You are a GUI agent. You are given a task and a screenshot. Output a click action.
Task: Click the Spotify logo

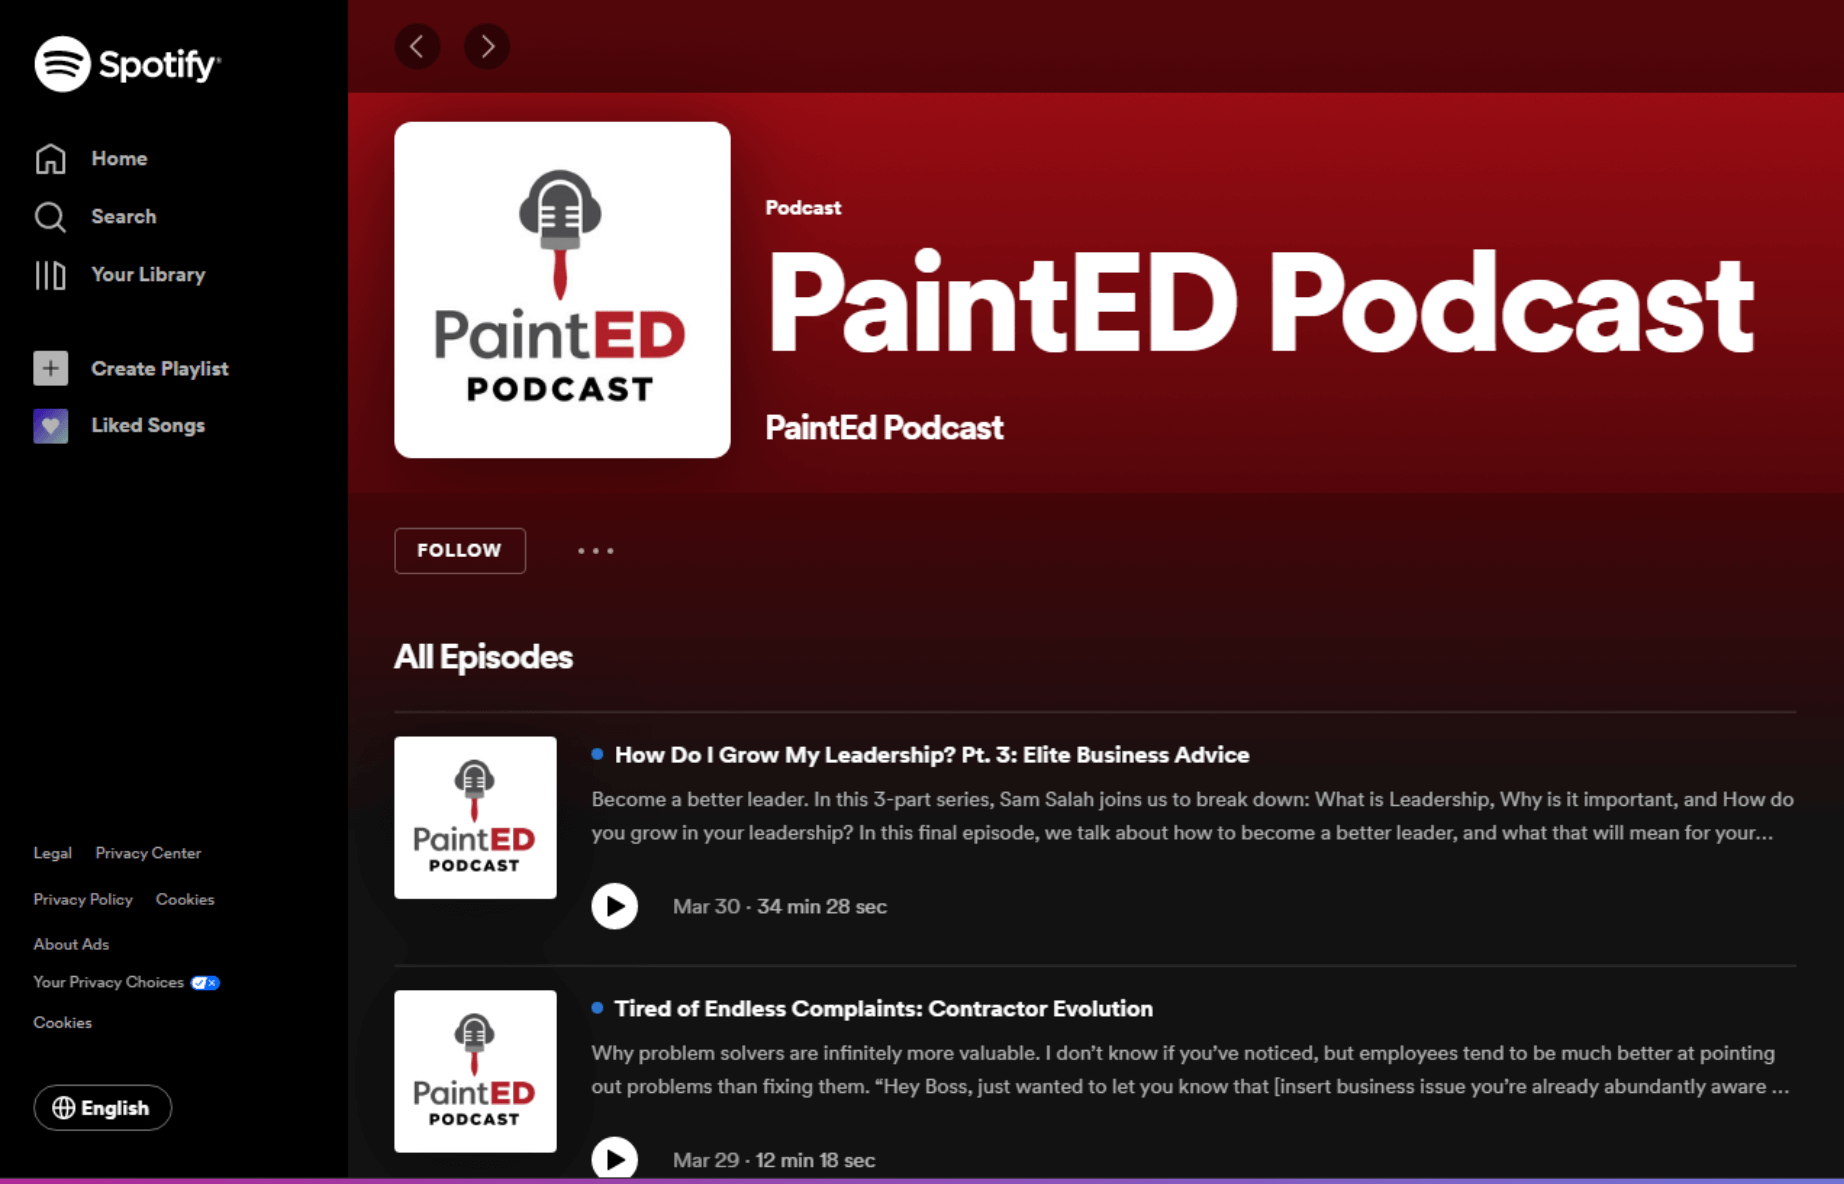127,64
